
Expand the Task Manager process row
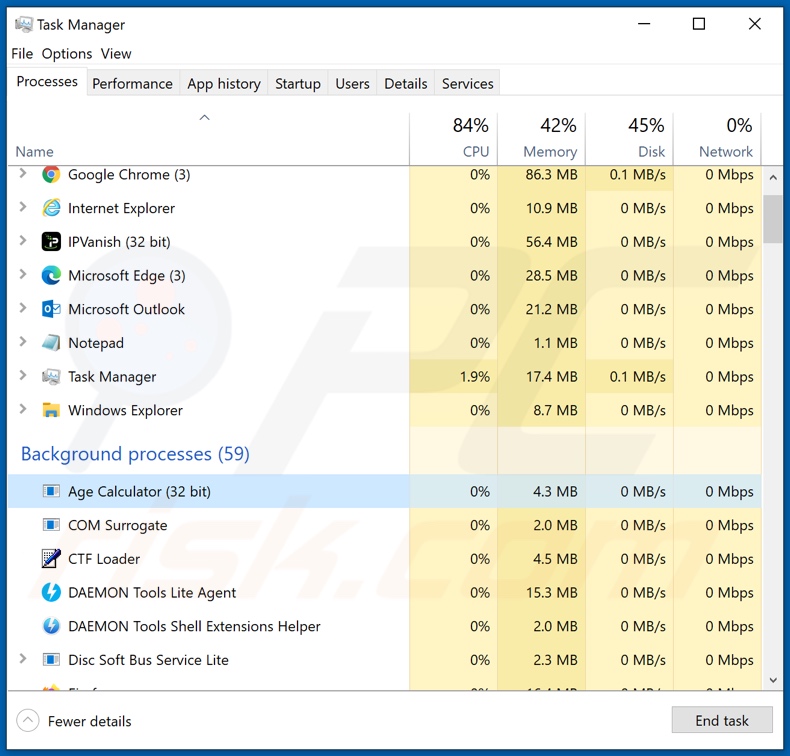click(23, 376)
